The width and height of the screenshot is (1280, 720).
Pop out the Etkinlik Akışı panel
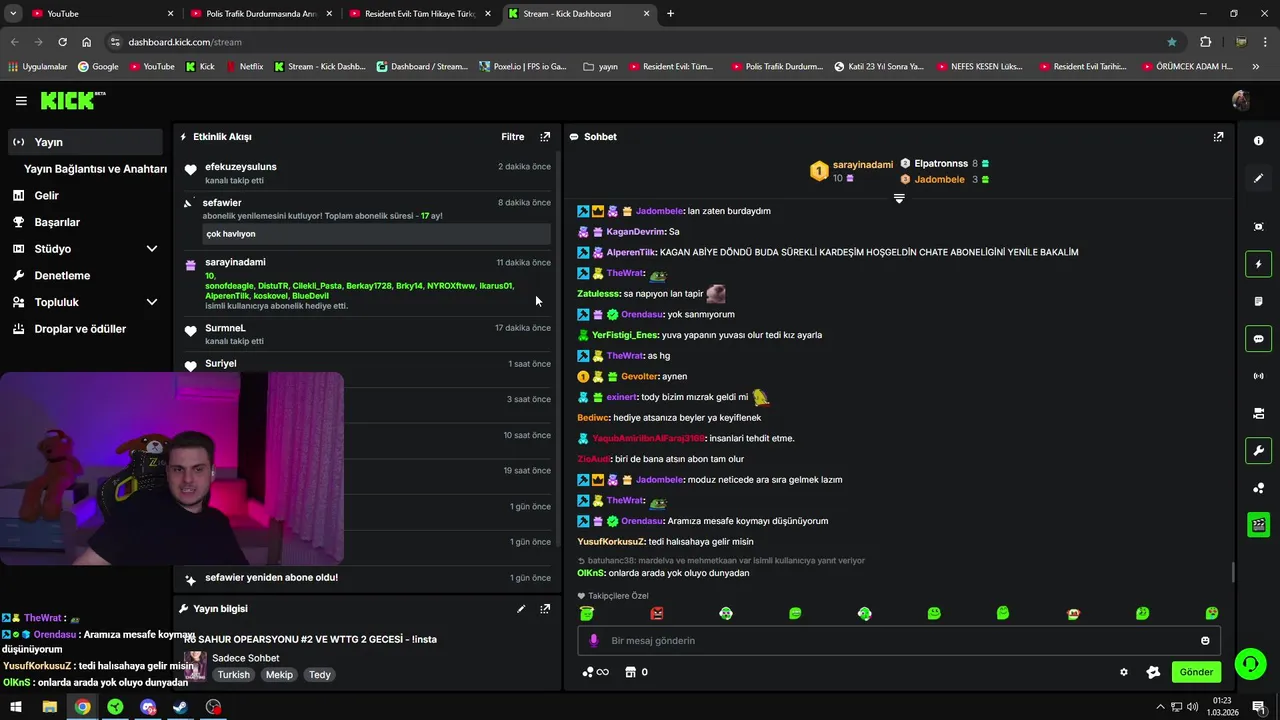coord(545,136)
